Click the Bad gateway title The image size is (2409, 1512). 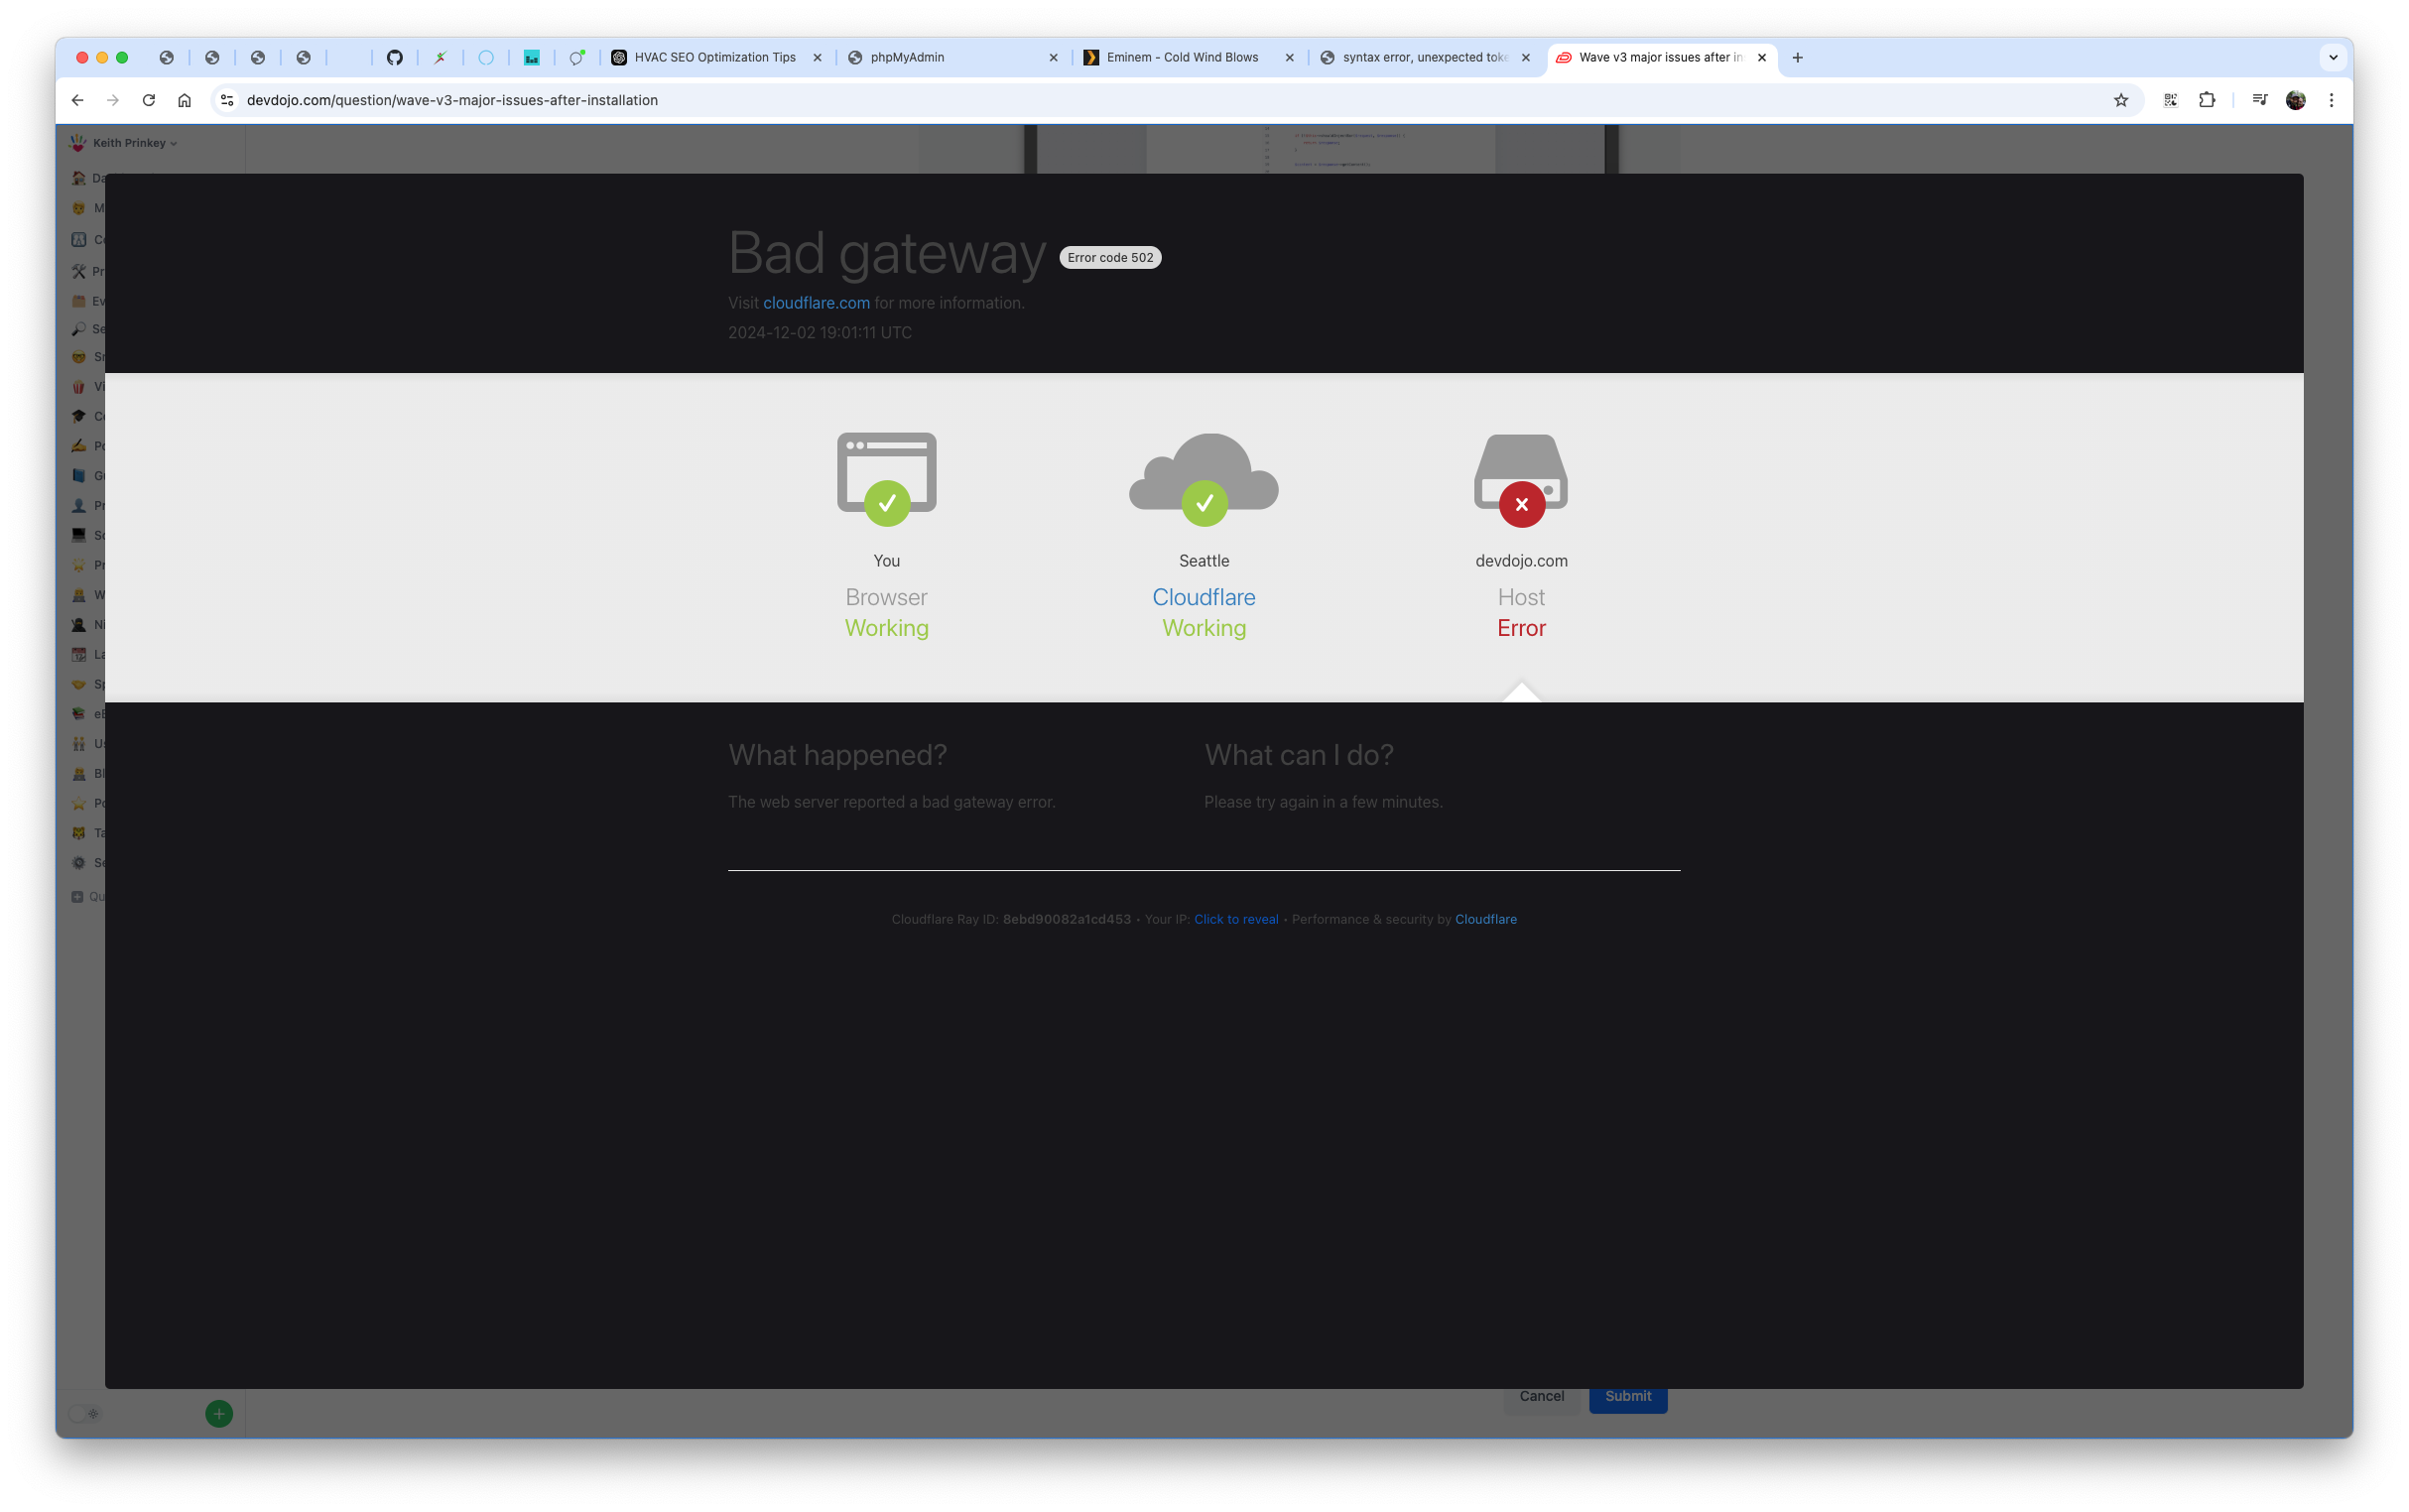click(886, 252)
